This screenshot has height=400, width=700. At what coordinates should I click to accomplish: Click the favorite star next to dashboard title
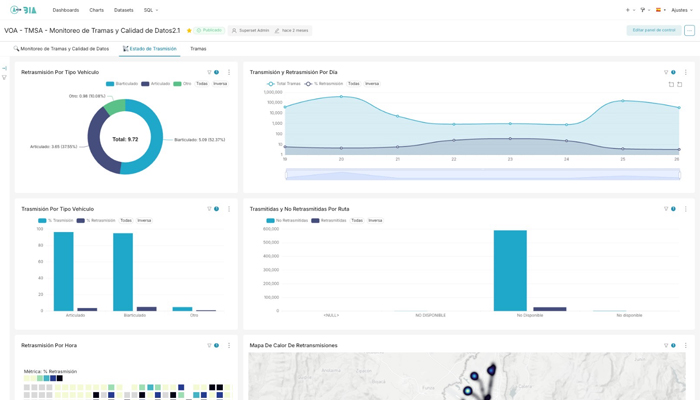click(189, 30)
